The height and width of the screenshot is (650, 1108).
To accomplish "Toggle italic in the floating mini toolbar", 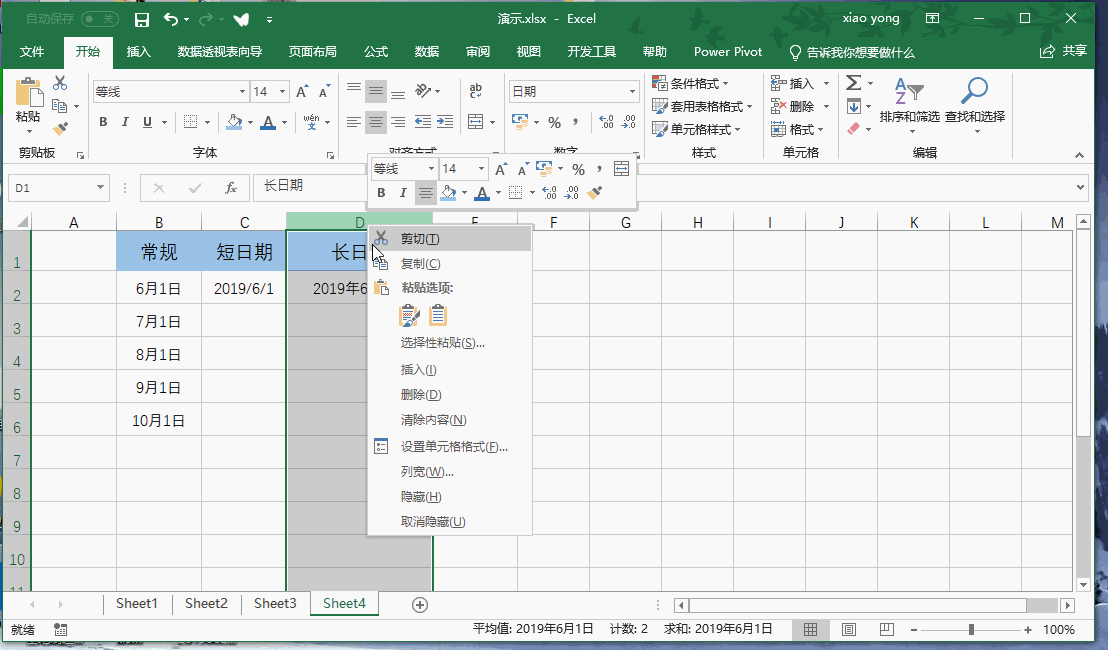I will click(x=403, y=193).
